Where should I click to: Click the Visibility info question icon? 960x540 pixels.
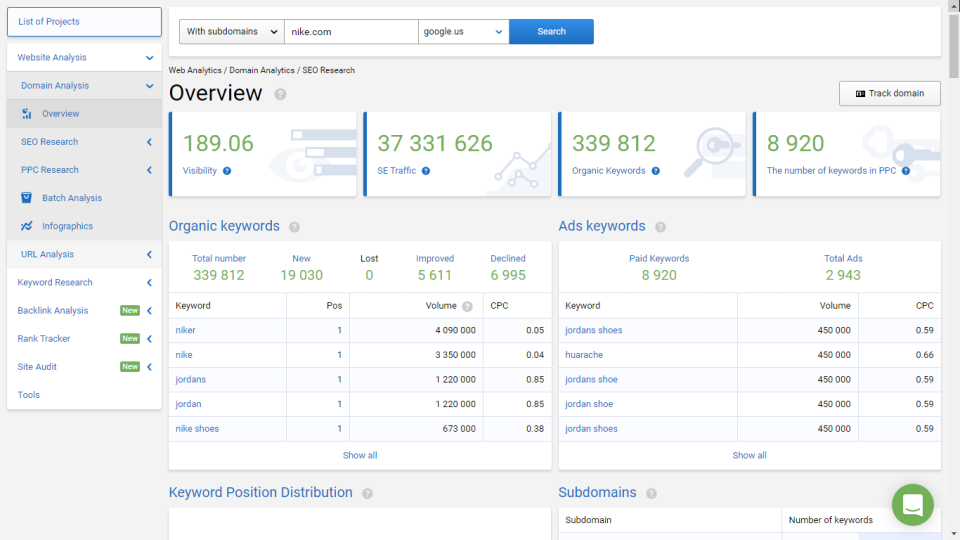(x=227, y=171)
